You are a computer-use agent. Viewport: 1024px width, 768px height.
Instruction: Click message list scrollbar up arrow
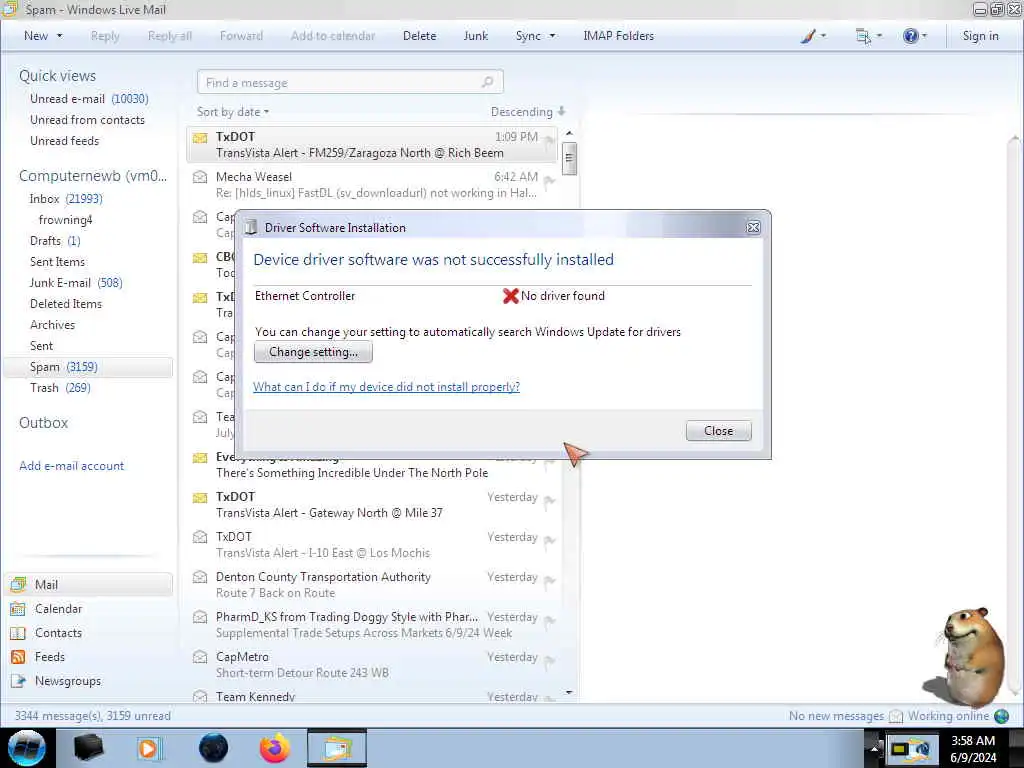click(569, 133)
